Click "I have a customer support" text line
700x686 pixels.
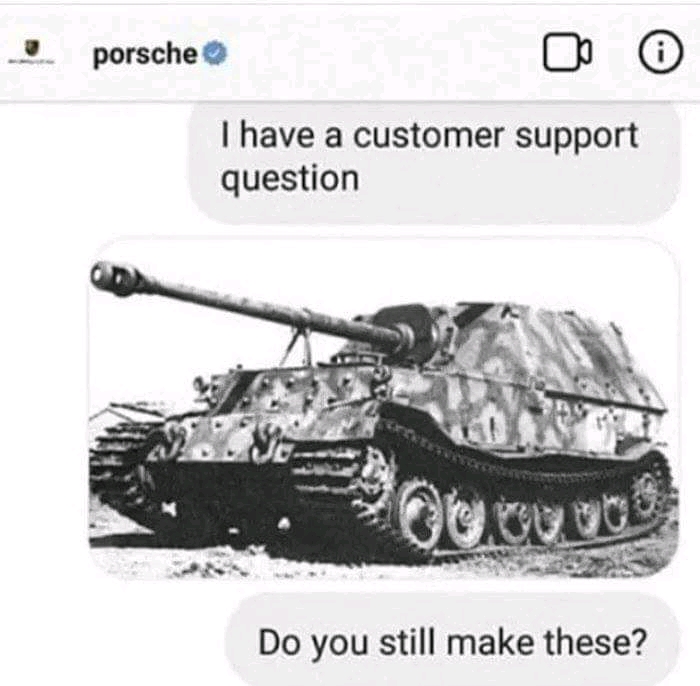(429, 136)
